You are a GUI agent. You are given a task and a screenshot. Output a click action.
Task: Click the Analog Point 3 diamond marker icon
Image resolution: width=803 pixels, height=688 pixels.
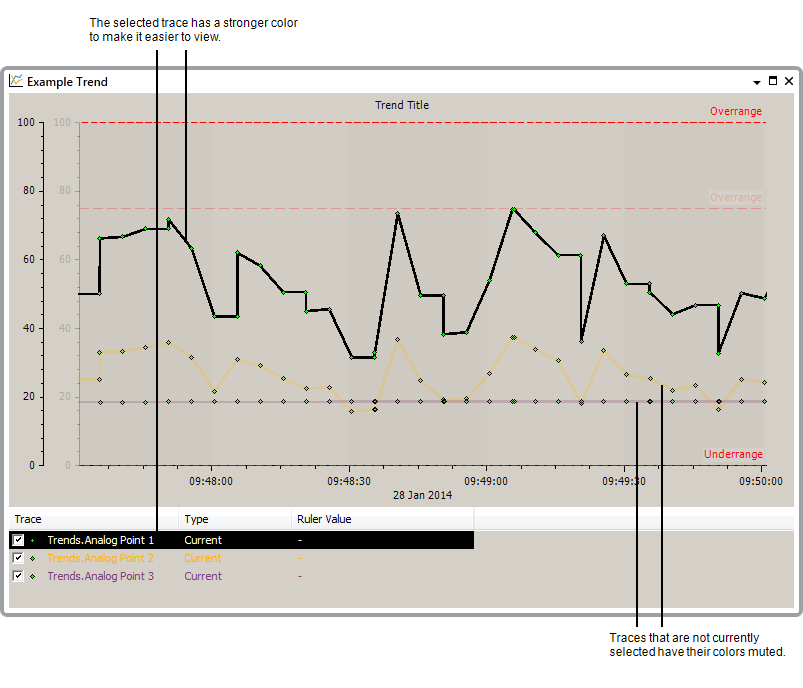[x=33, y=576]
